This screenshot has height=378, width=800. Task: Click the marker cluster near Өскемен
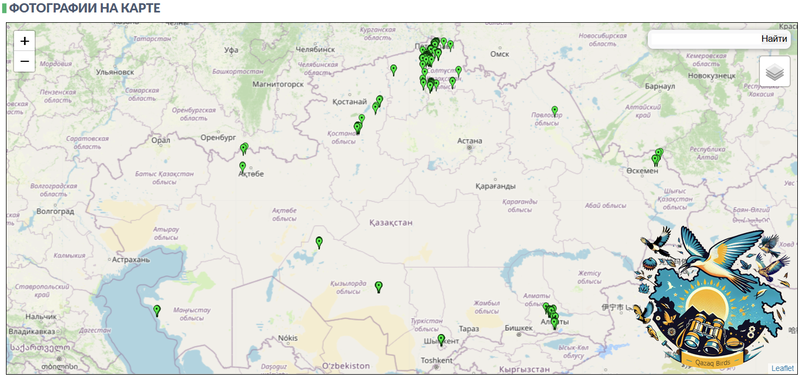click(657, 157)
